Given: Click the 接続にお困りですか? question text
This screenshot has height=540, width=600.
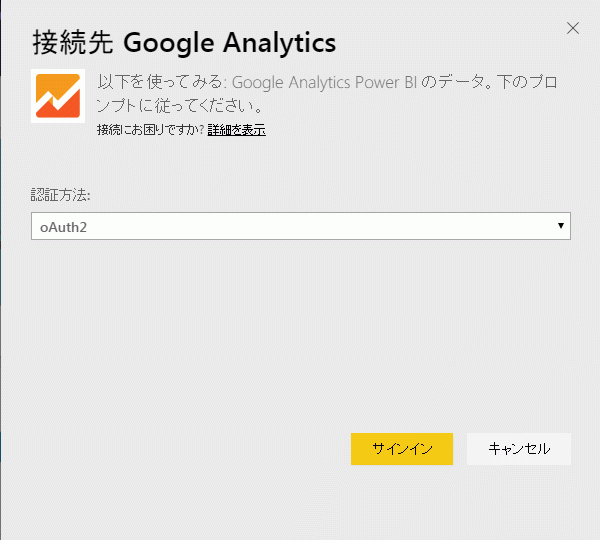Looking at the screenshot, I should click(x=150, y=130).
